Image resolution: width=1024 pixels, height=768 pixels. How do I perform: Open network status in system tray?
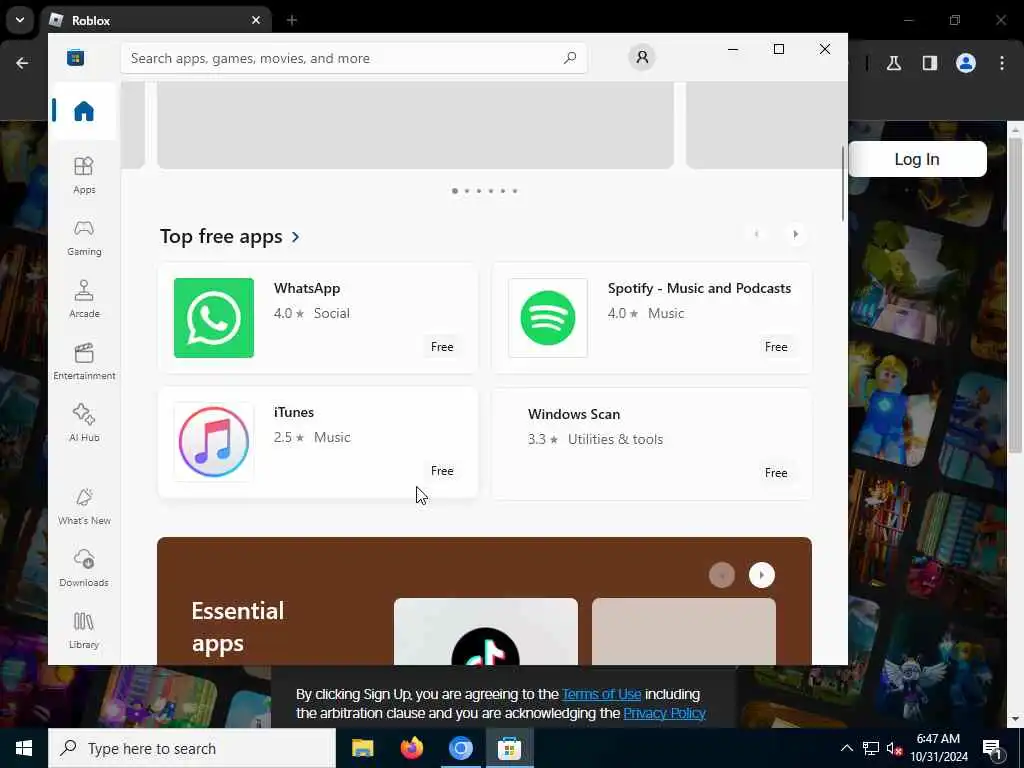point(871,748)
